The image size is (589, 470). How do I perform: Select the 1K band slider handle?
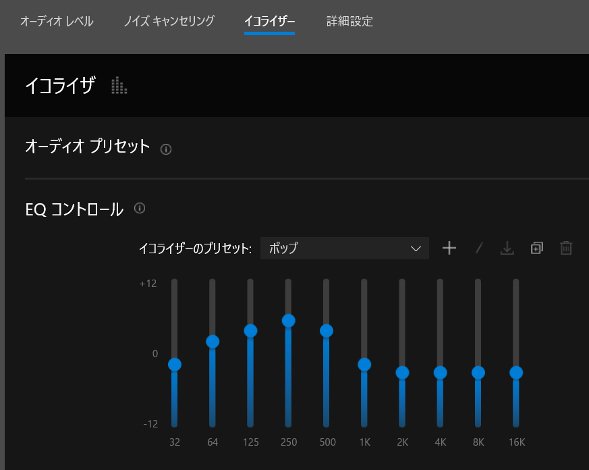point(364,364)
